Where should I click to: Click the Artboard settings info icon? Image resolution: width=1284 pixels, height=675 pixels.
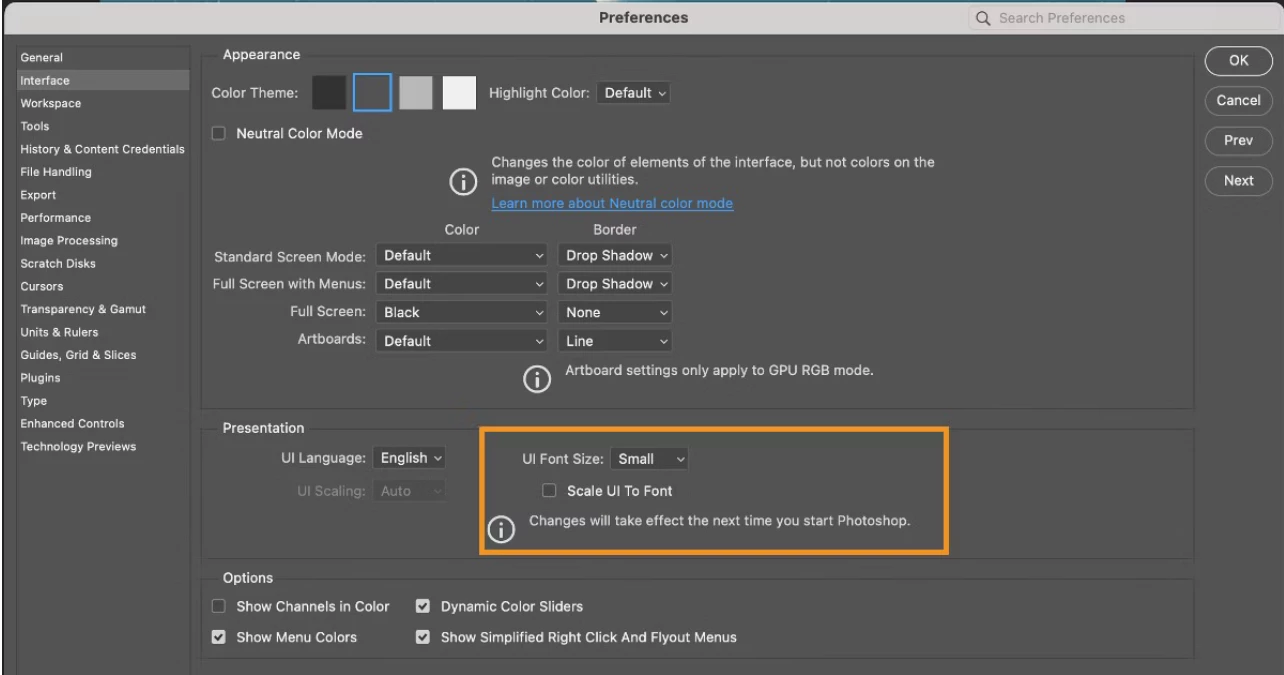(537, 379)
